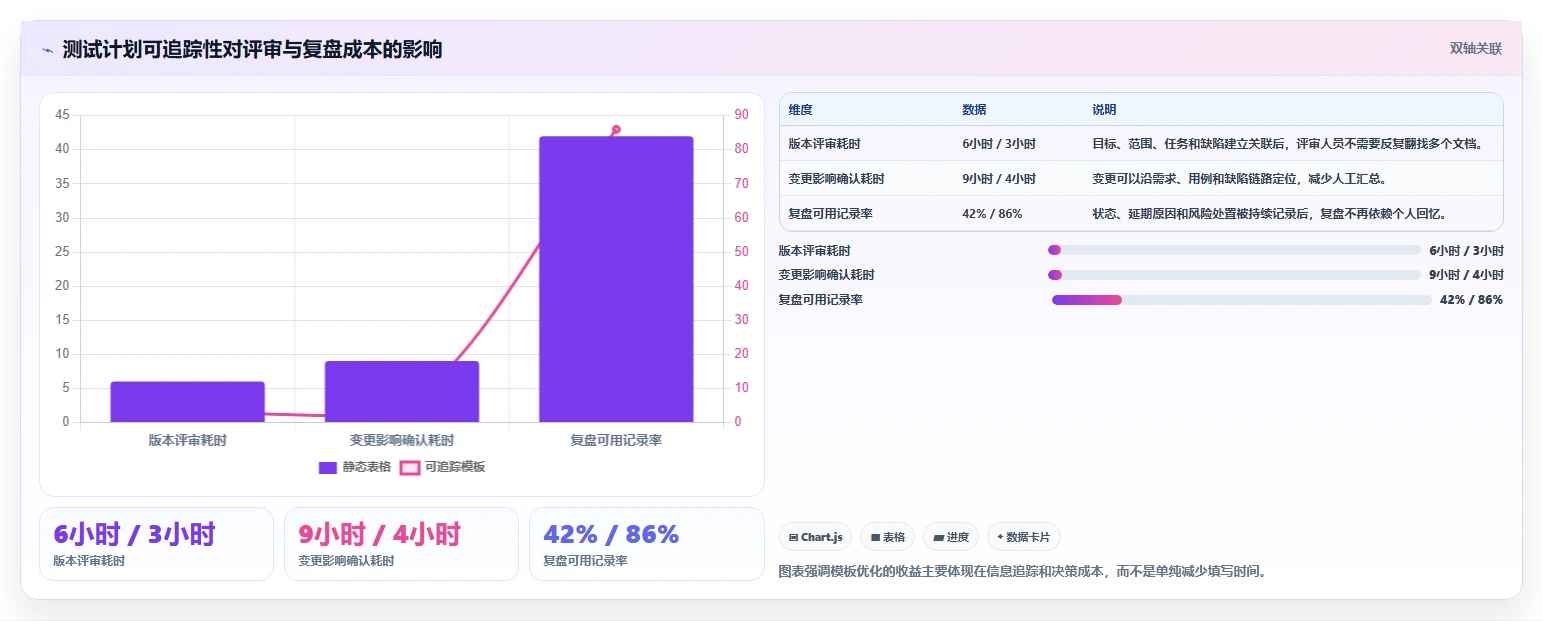Click the right axis tick label 90
This screenshot has width=1543, height=621.
(x=741, y=115)
